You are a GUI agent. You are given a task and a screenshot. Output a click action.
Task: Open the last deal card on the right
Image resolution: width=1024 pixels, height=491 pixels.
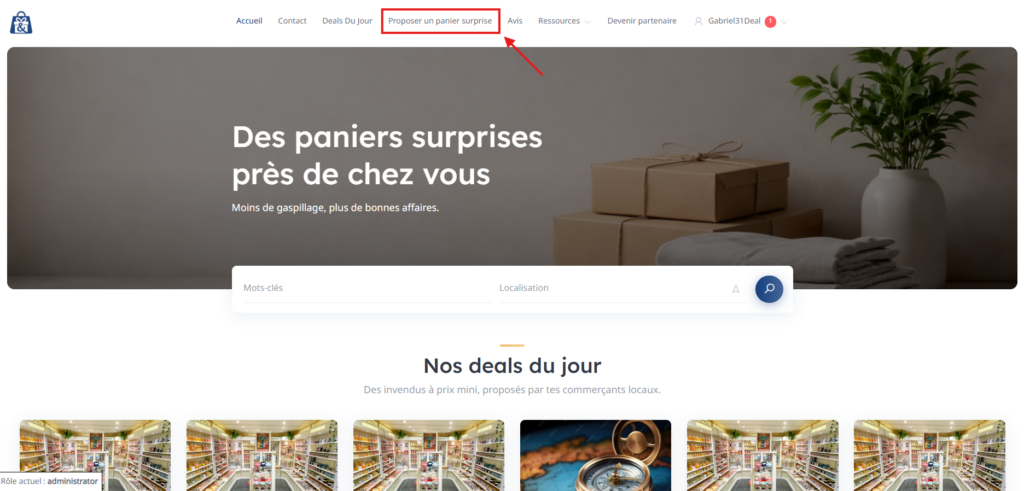tap(929, 455)
